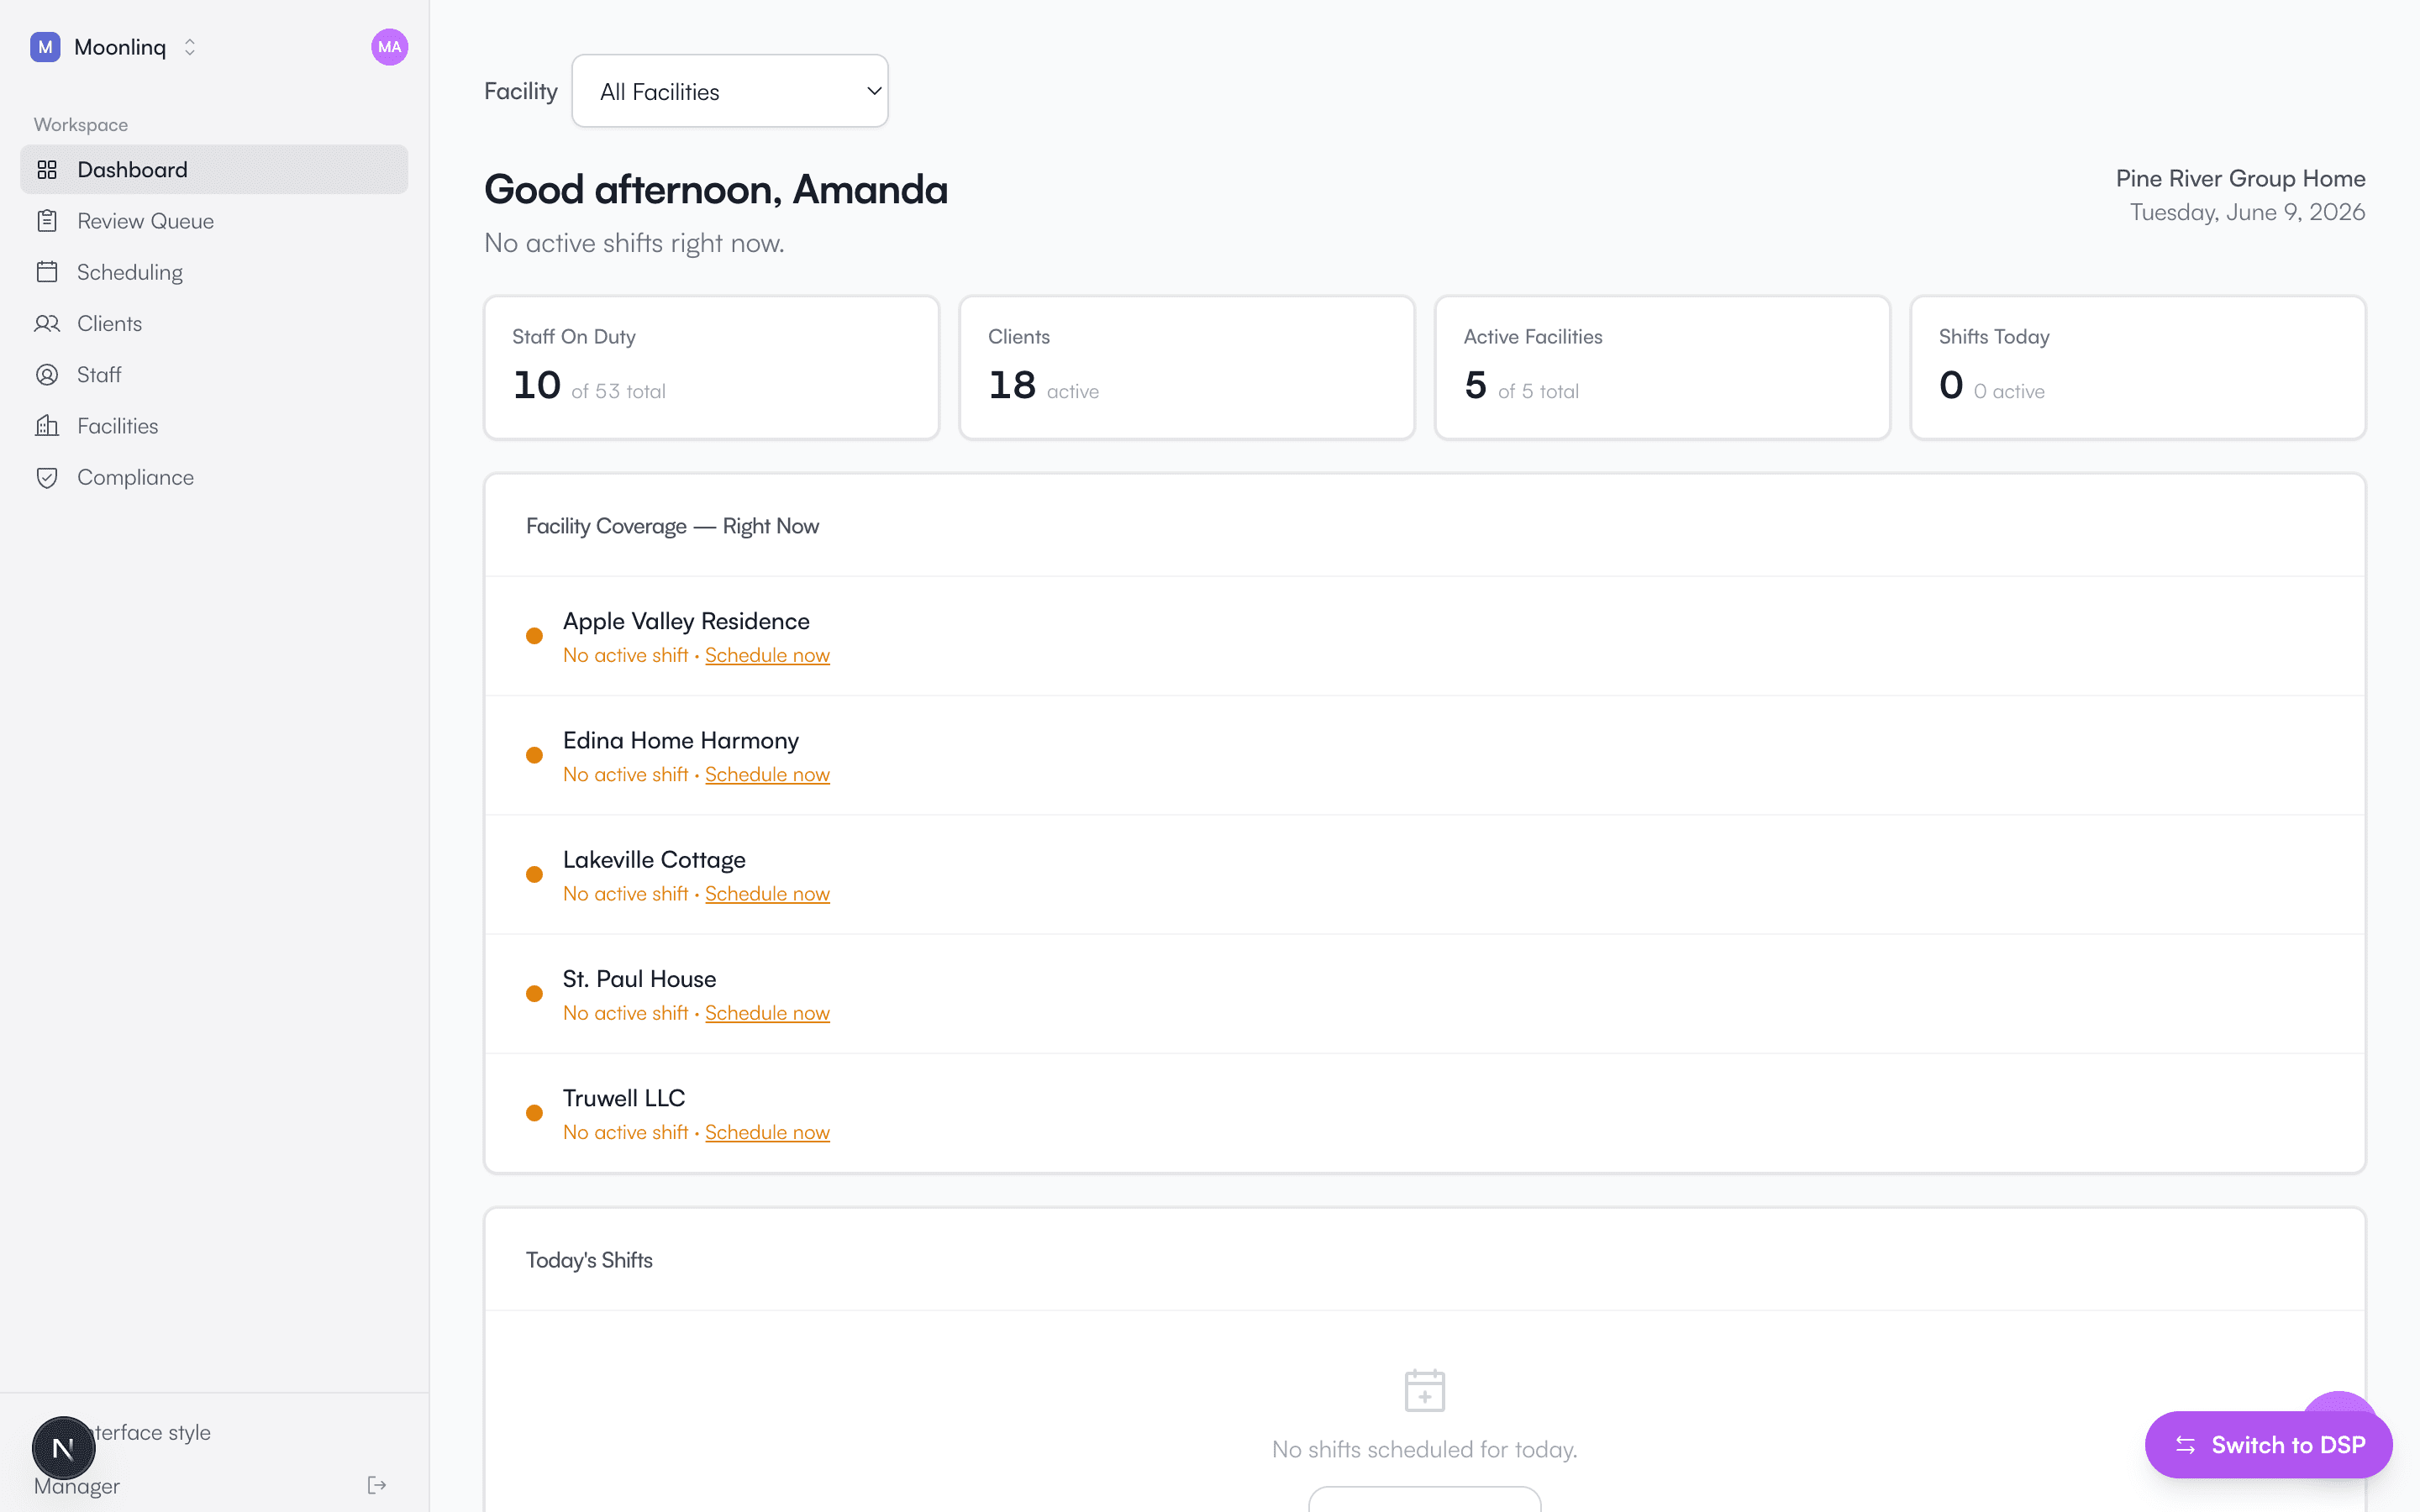Click the Compliance shield icon
Screen dimensions: 2420x1512
pos(47,477)
